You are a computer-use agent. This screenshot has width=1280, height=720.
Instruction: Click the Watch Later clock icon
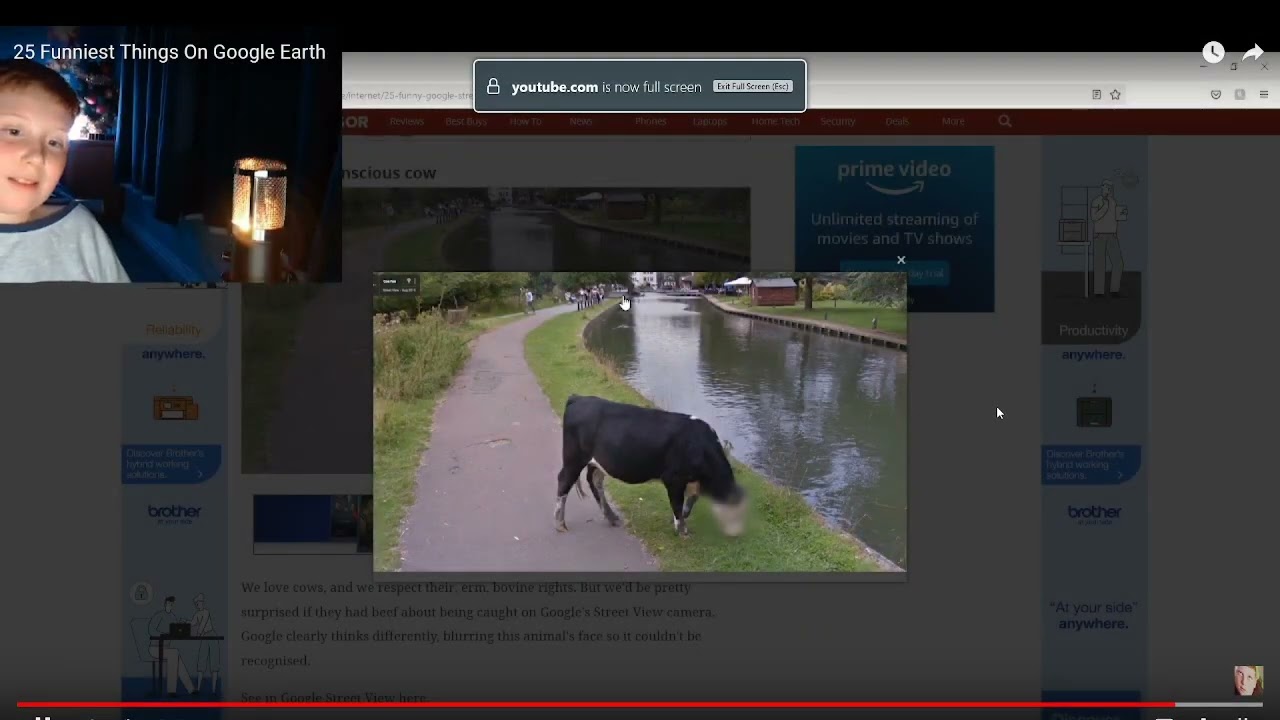coord(1213,52)
